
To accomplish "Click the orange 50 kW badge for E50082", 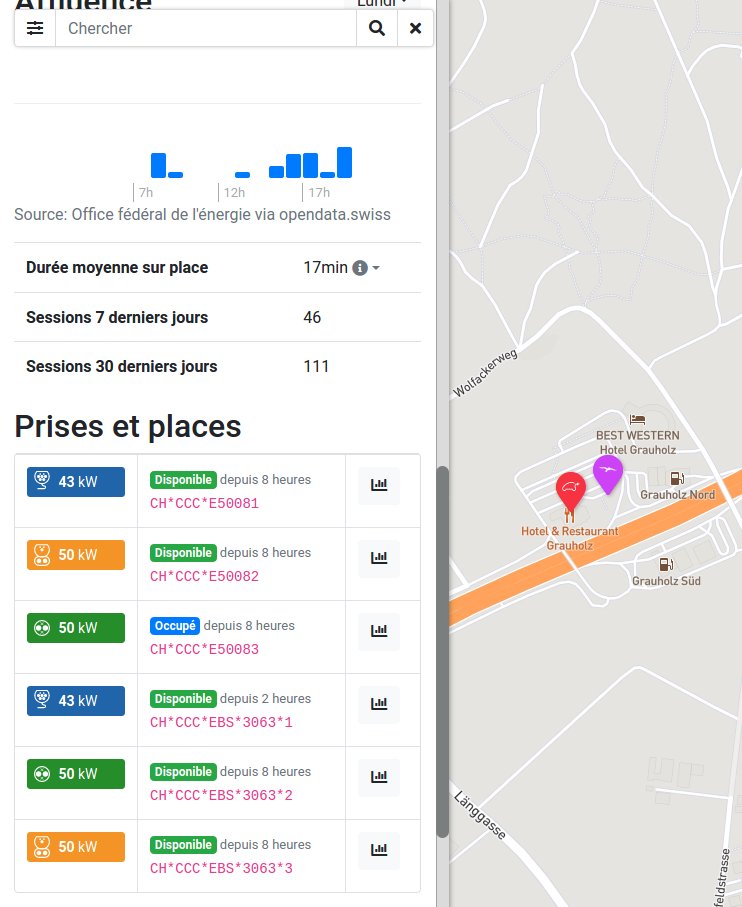I will pos(76,555).
